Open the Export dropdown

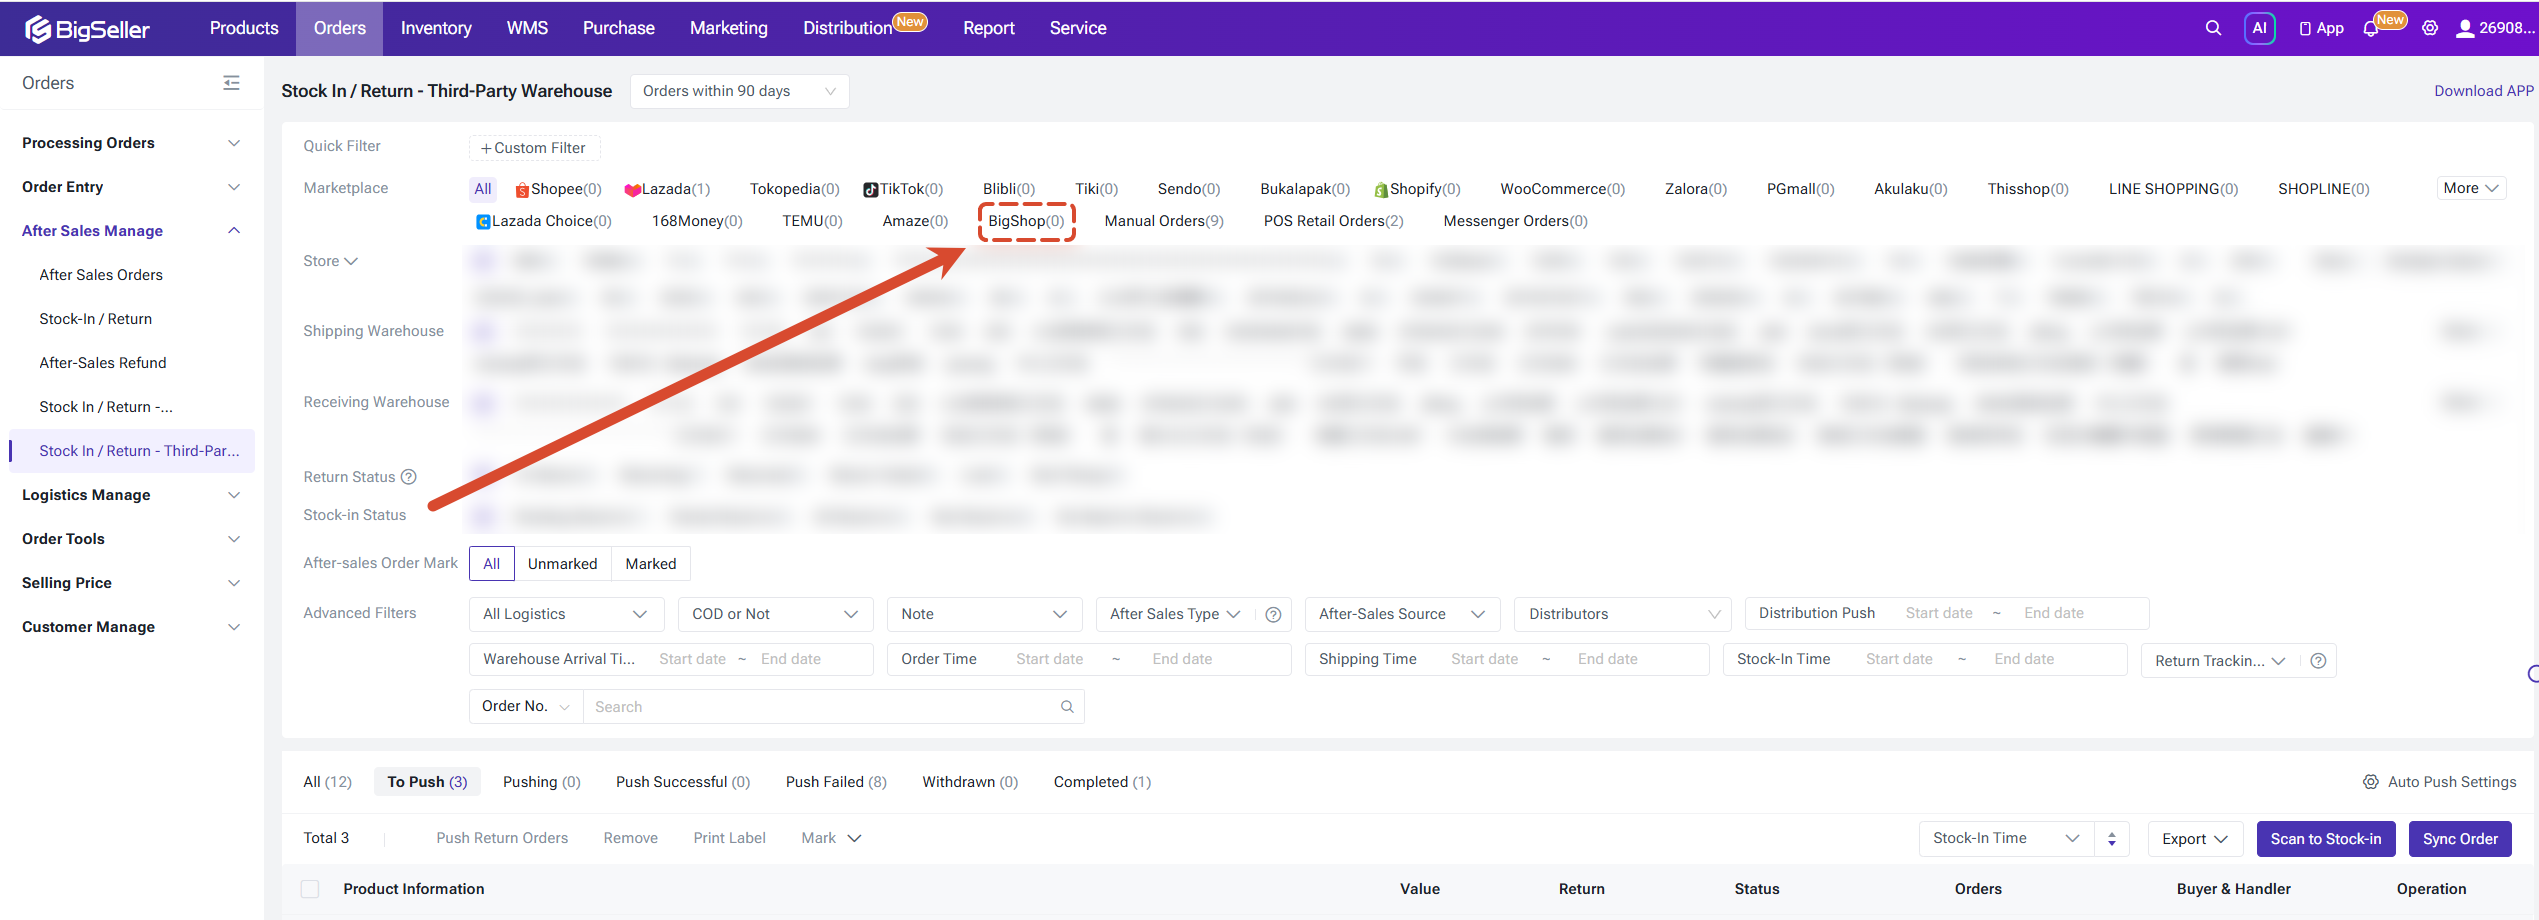[x=2195, y=839]
